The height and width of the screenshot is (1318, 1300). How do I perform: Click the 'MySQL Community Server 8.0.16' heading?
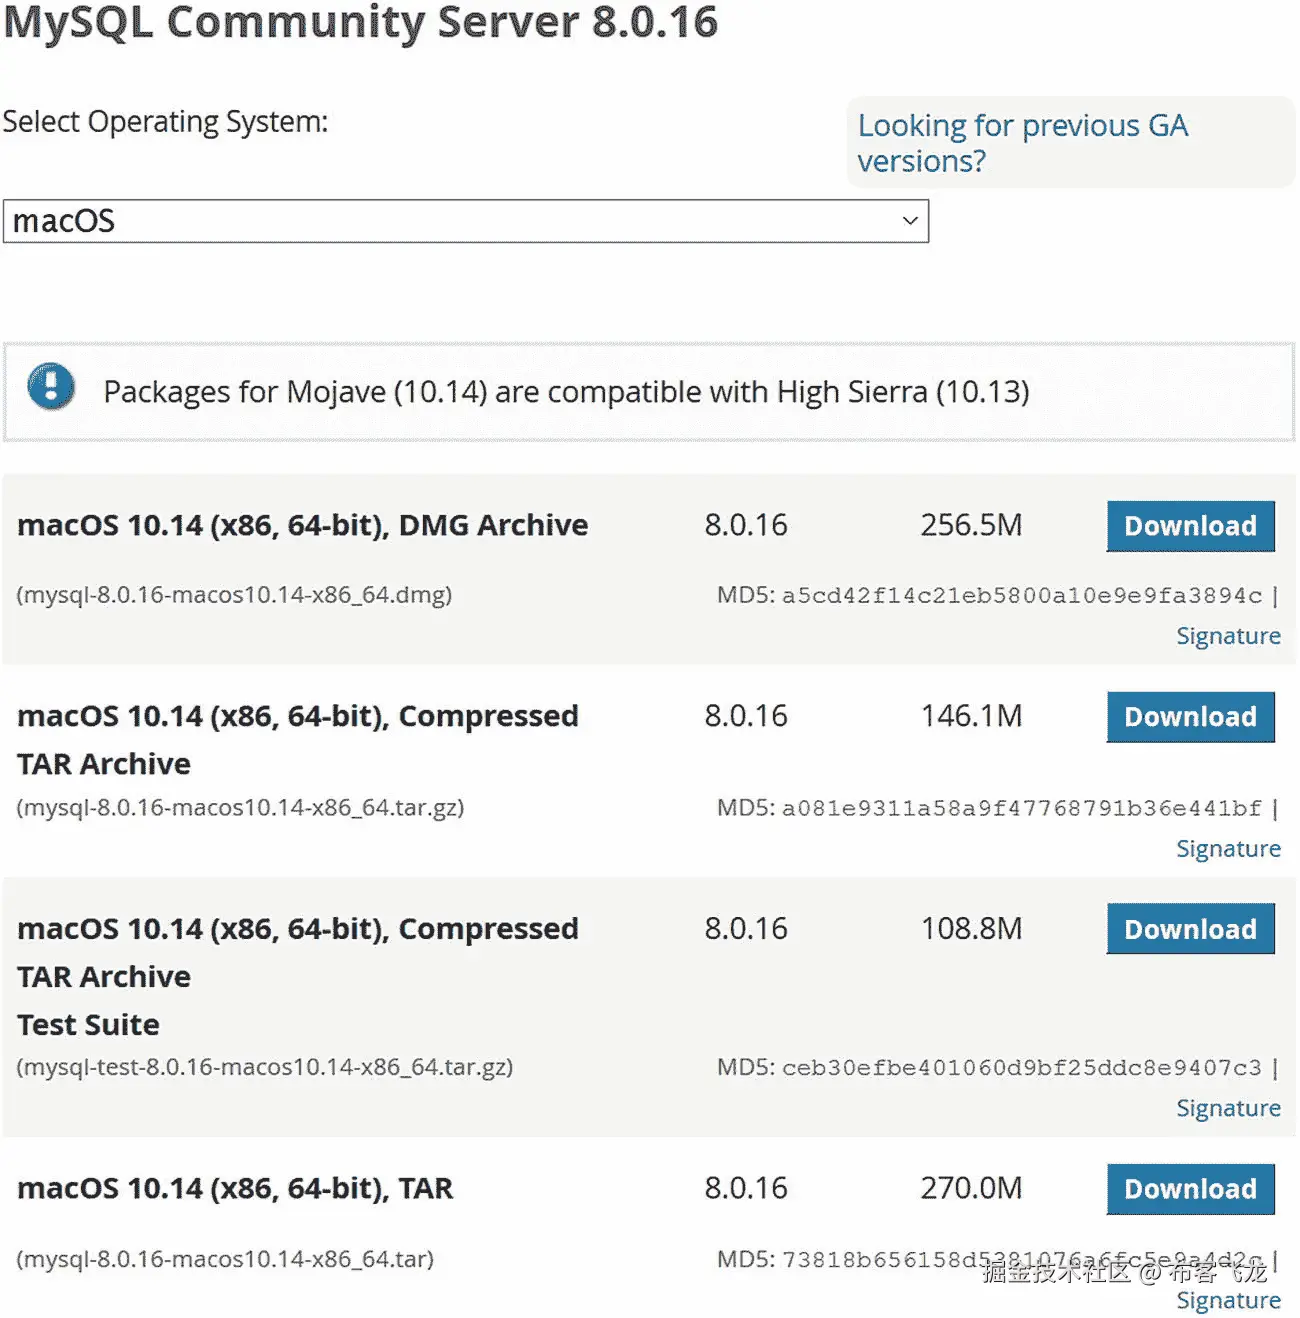coord(360,22)
